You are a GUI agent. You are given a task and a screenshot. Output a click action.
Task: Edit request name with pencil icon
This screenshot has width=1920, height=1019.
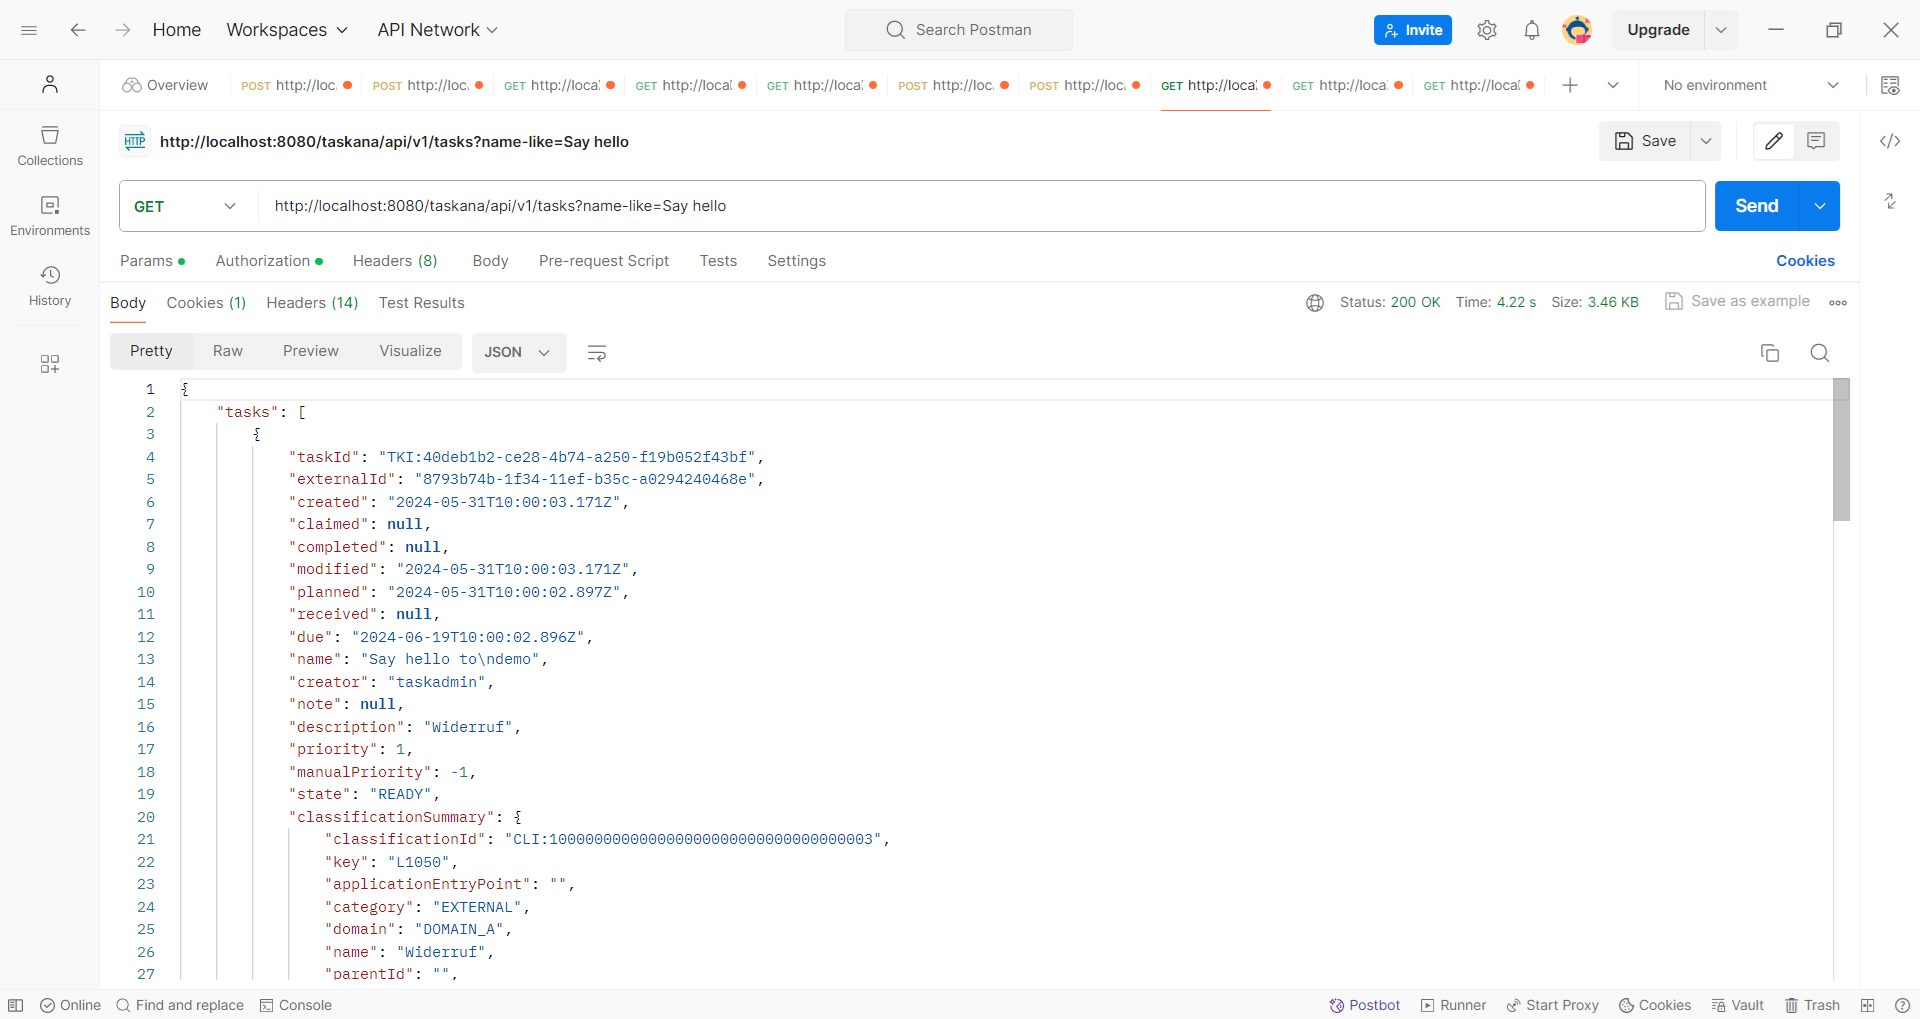click(x=1774, y=141)
